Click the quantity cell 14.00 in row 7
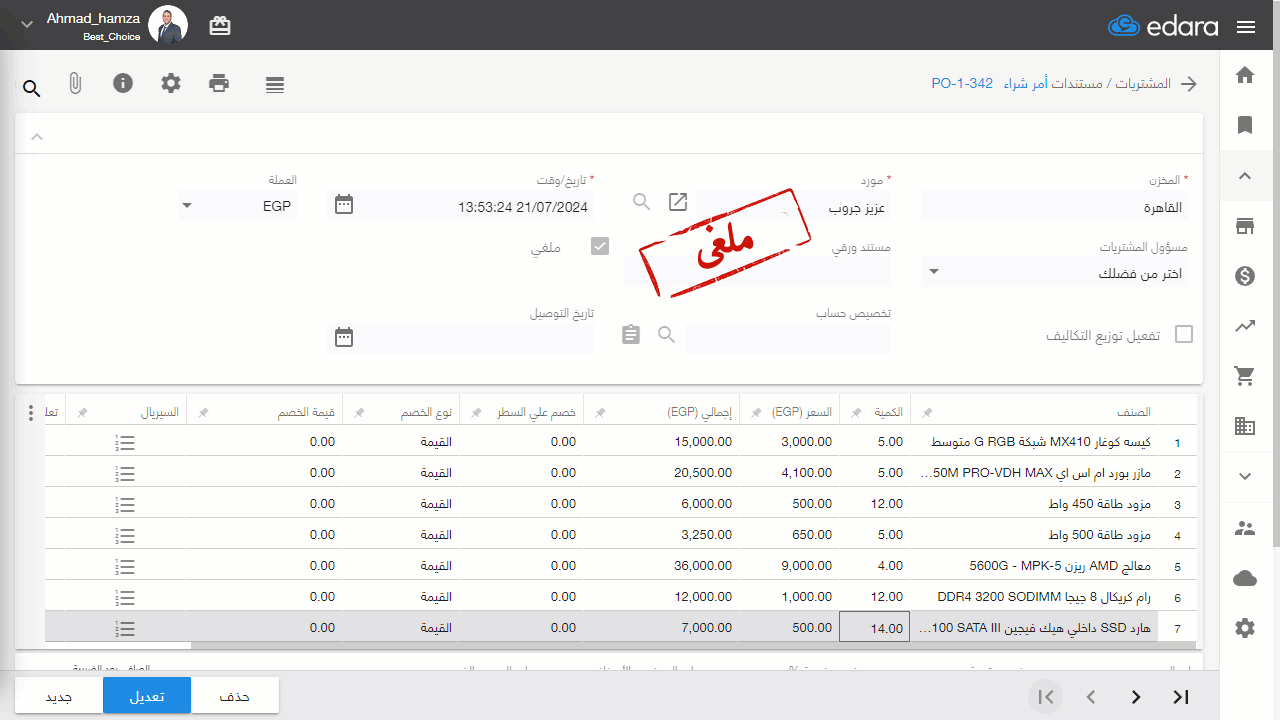This screenshot has height=720, width=1280. [x=874, y=628]
